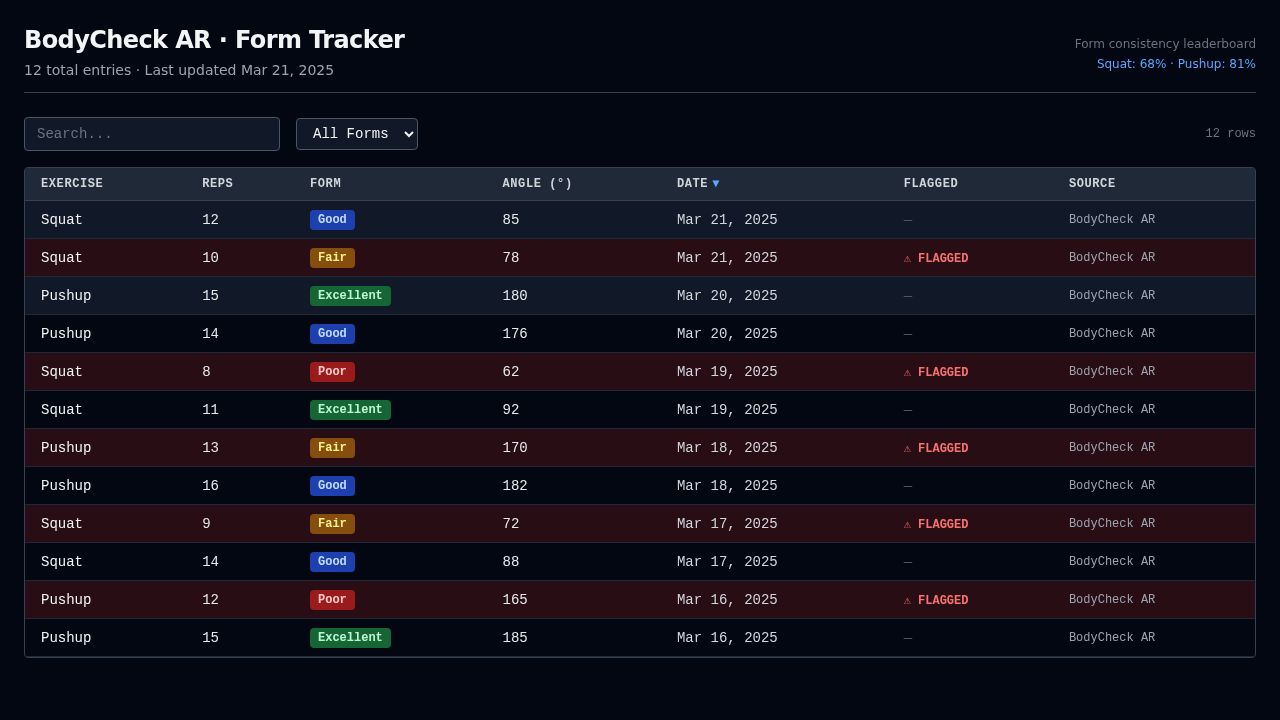
Task: Click Fair badge on Squat 10-rep row
Action: (332, 258)
